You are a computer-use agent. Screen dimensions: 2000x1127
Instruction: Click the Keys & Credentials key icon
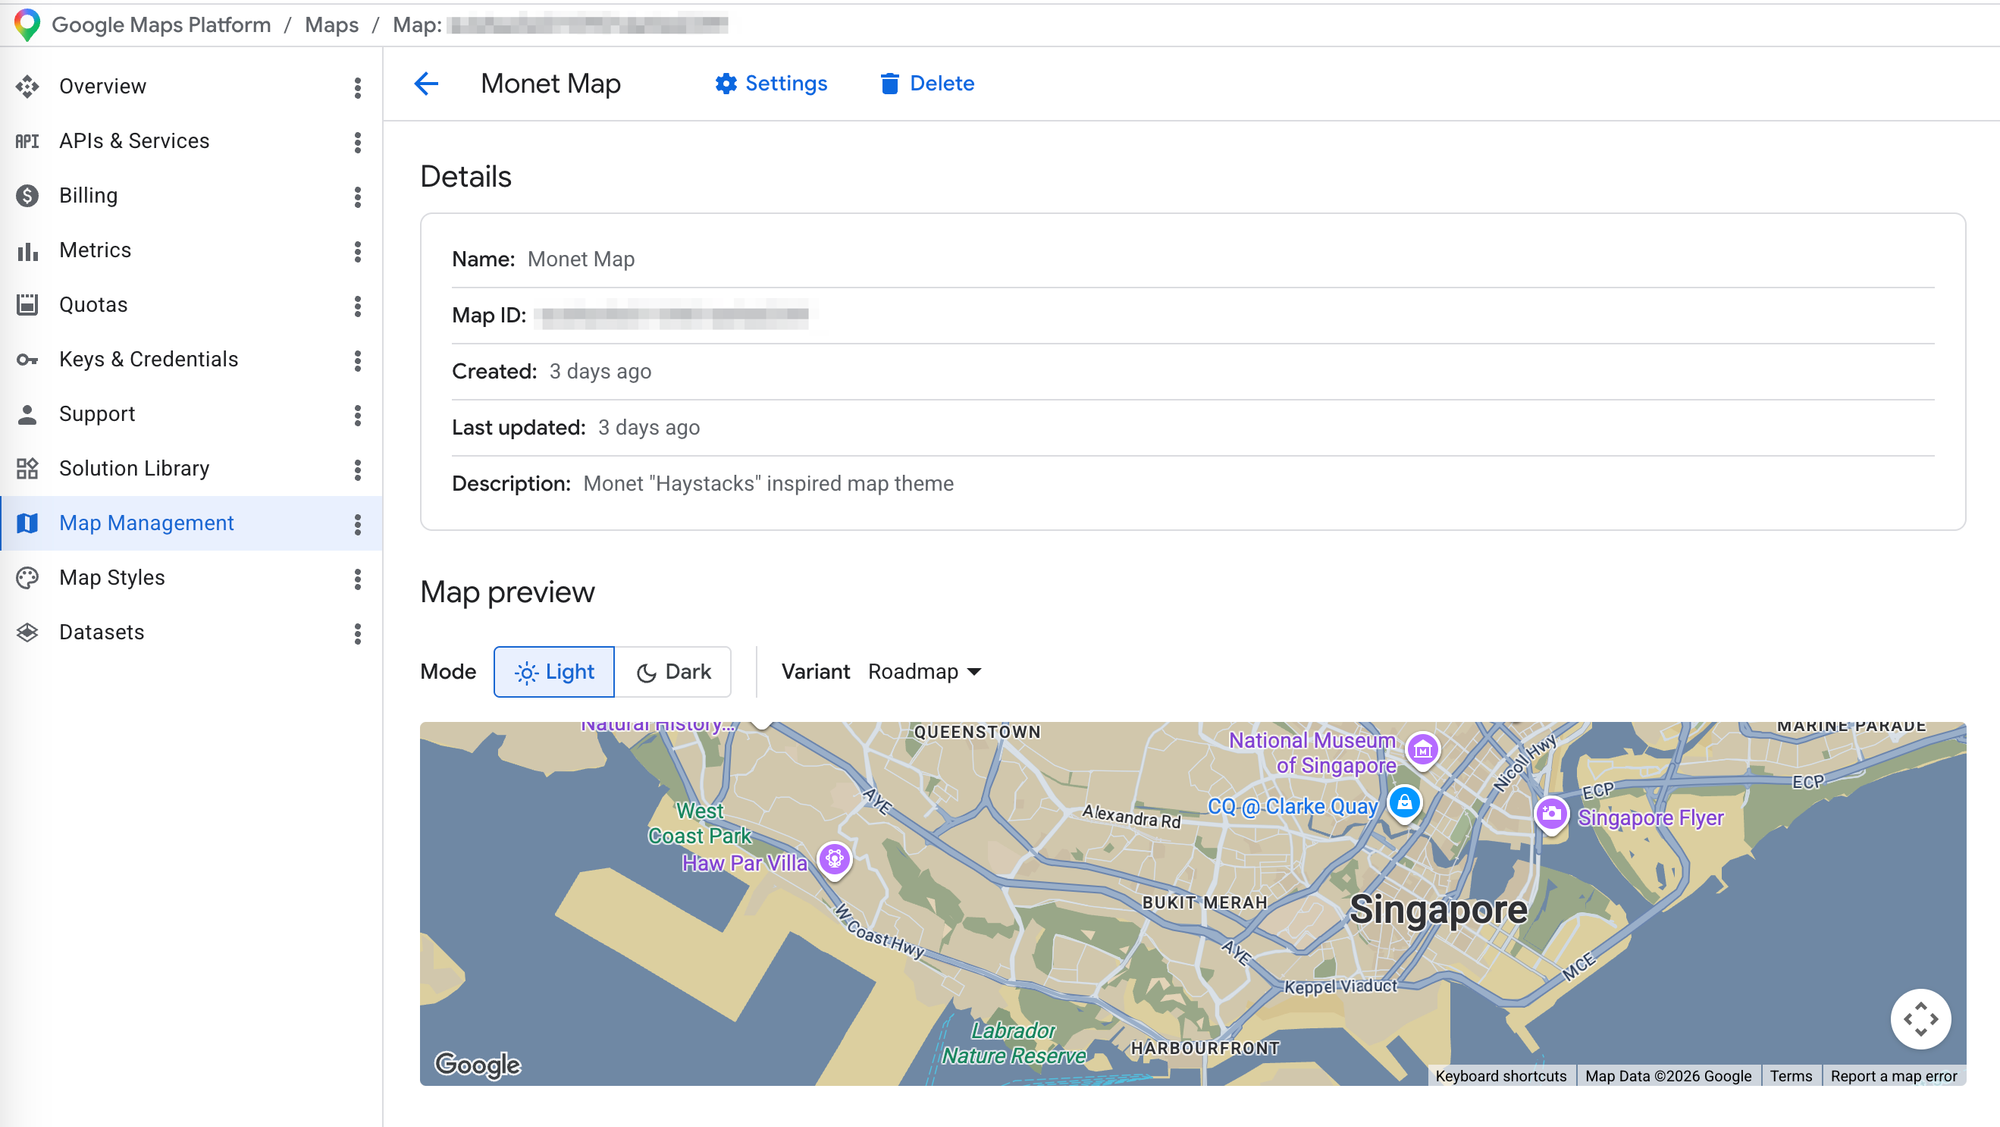(x=28, y=360)
